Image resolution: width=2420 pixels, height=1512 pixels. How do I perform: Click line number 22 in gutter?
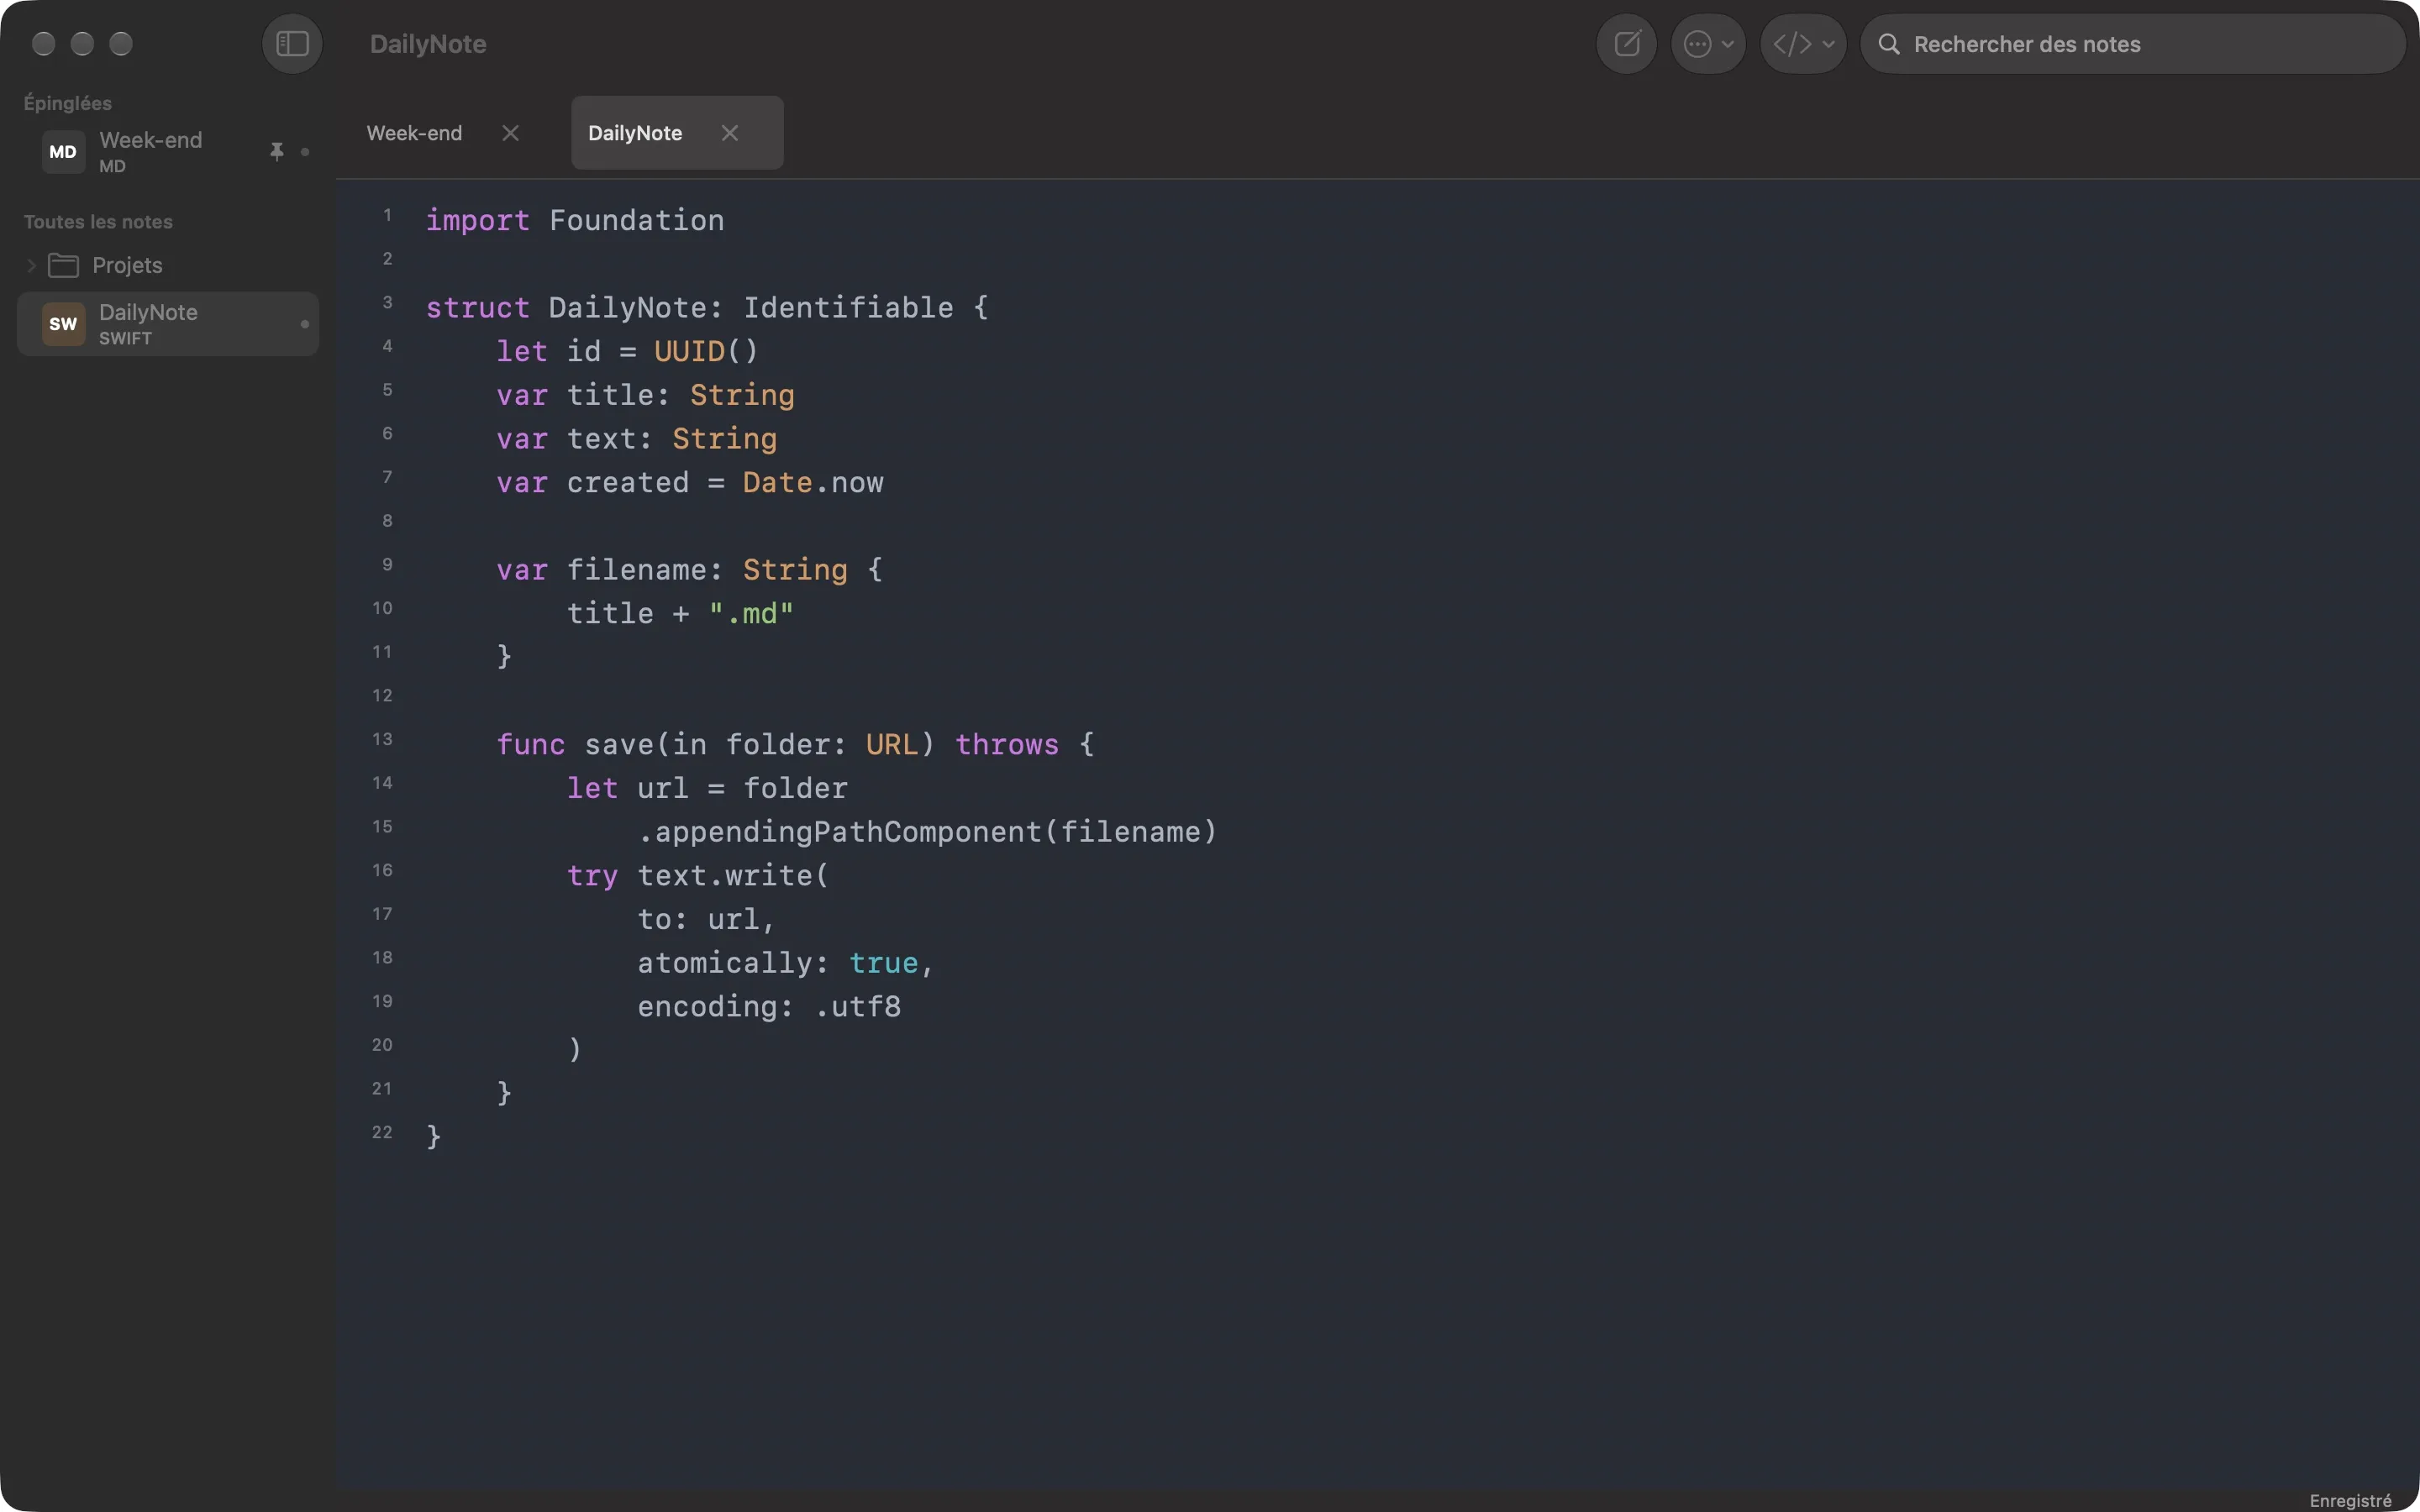[382, 1132]
